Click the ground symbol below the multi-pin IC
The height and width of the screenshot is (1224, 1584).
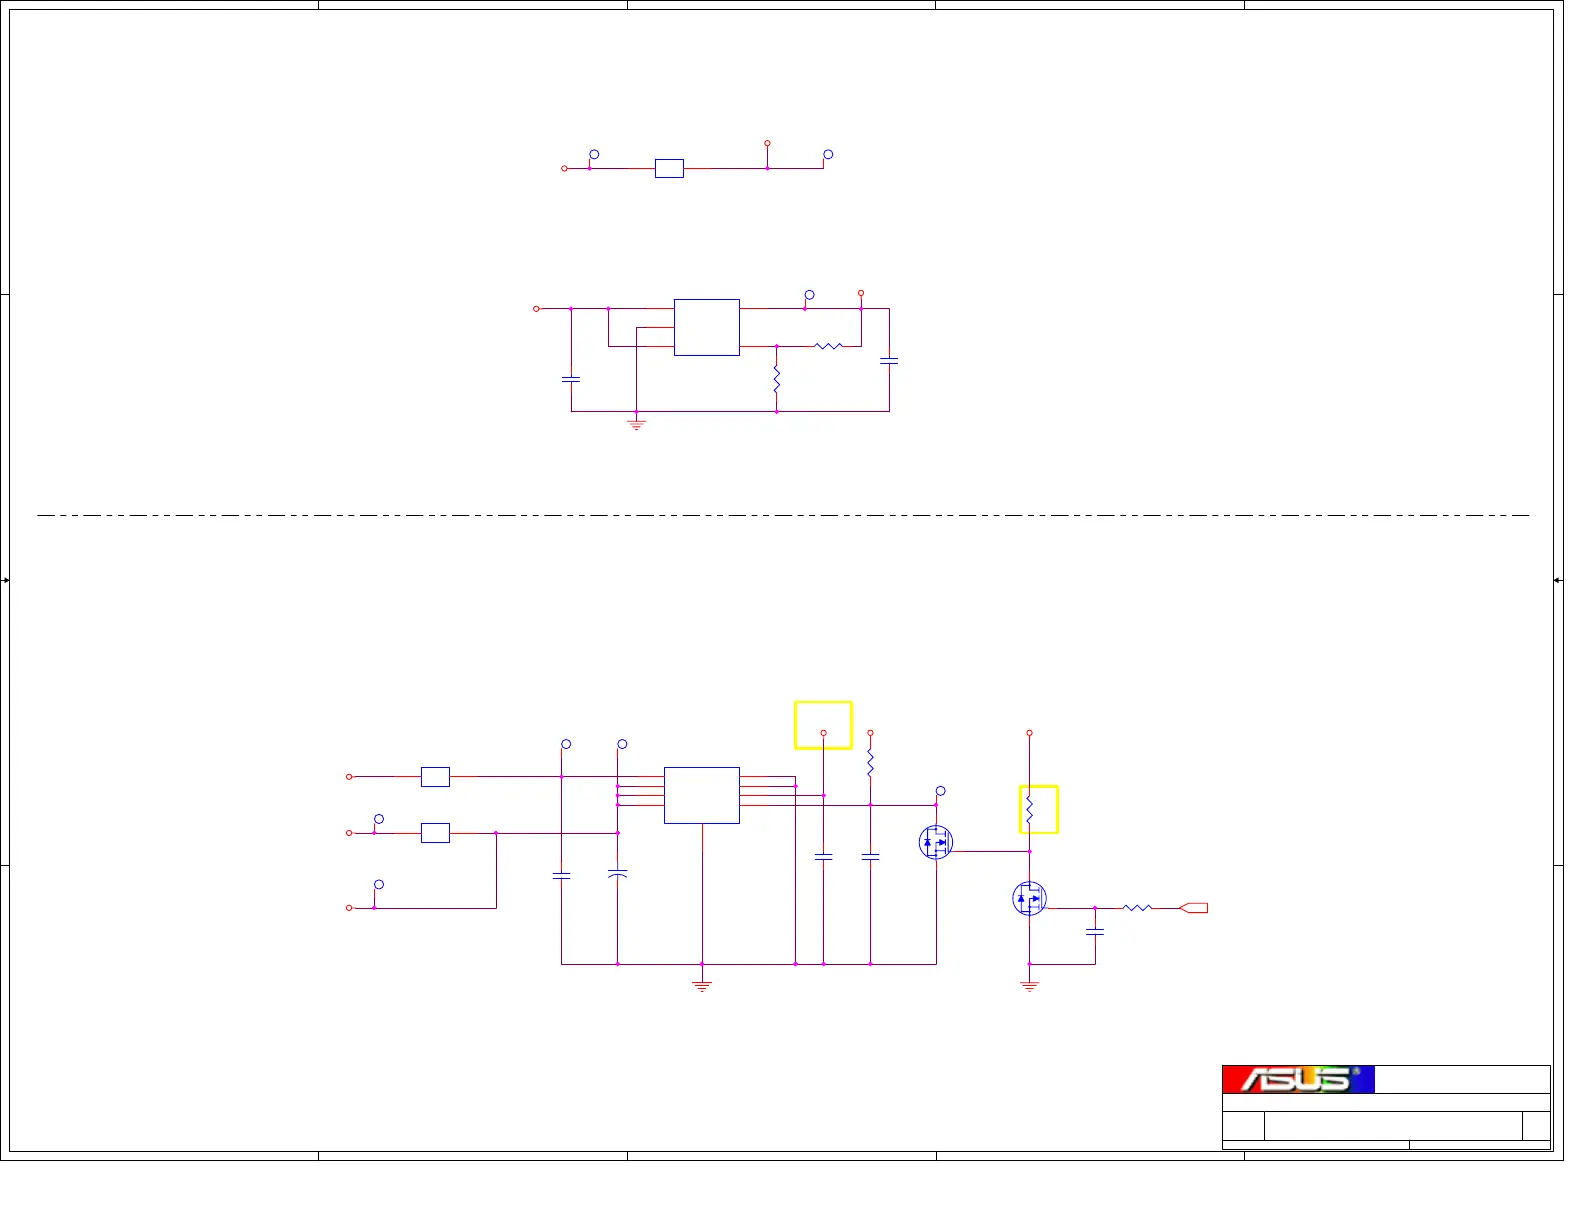[702, 986]
